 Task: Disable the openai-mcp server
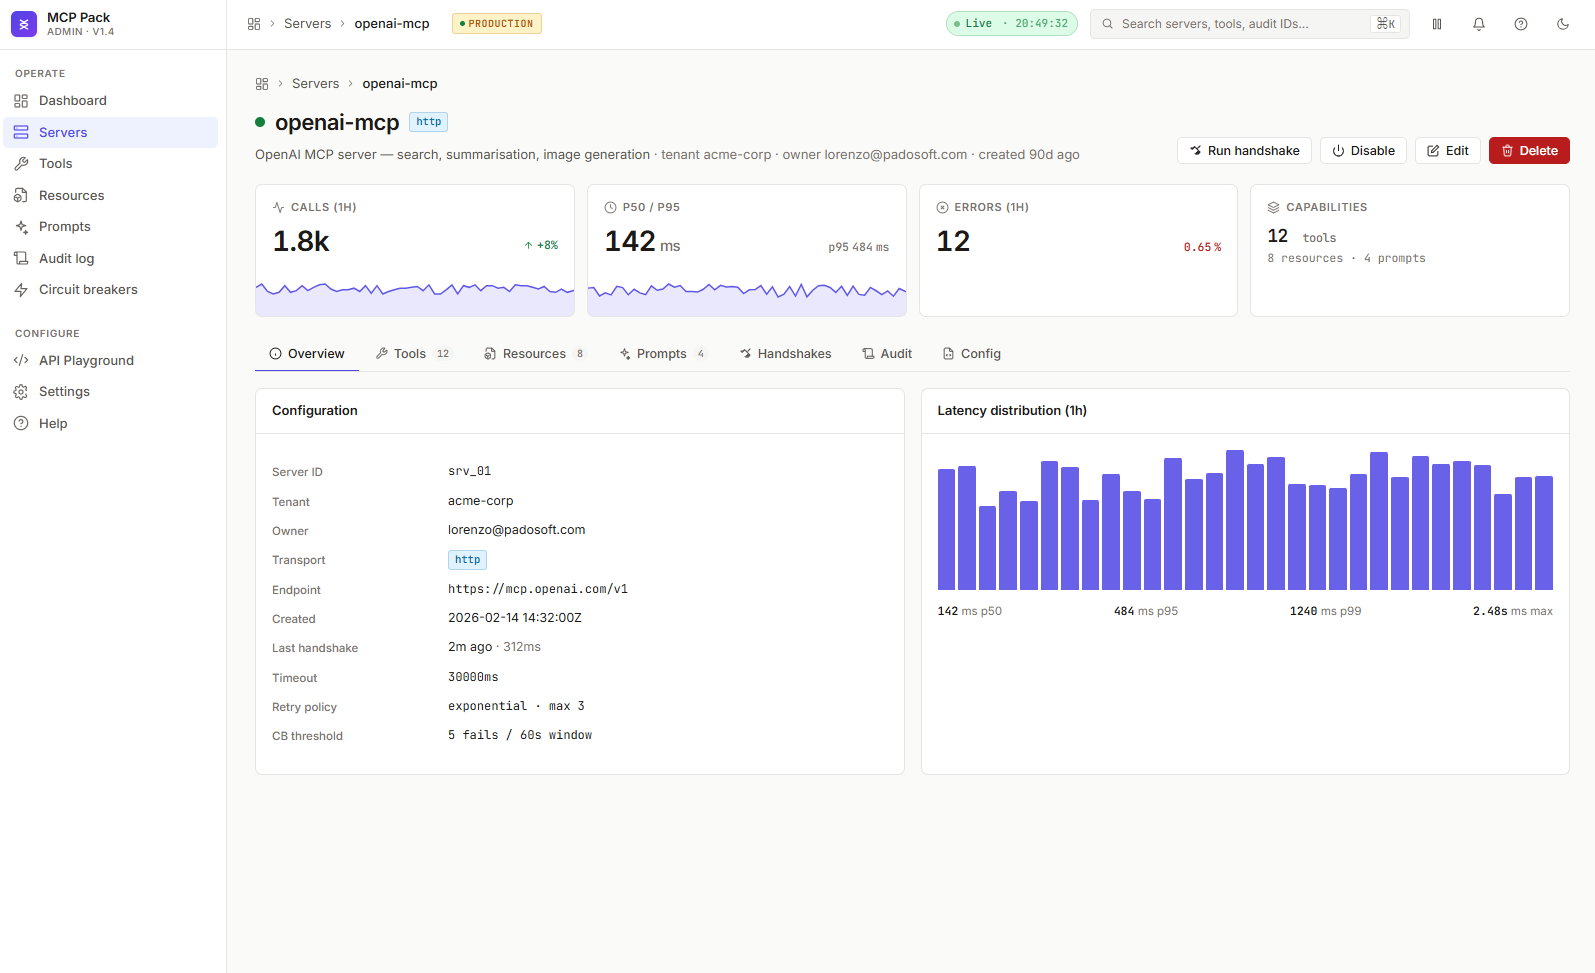1364,151
